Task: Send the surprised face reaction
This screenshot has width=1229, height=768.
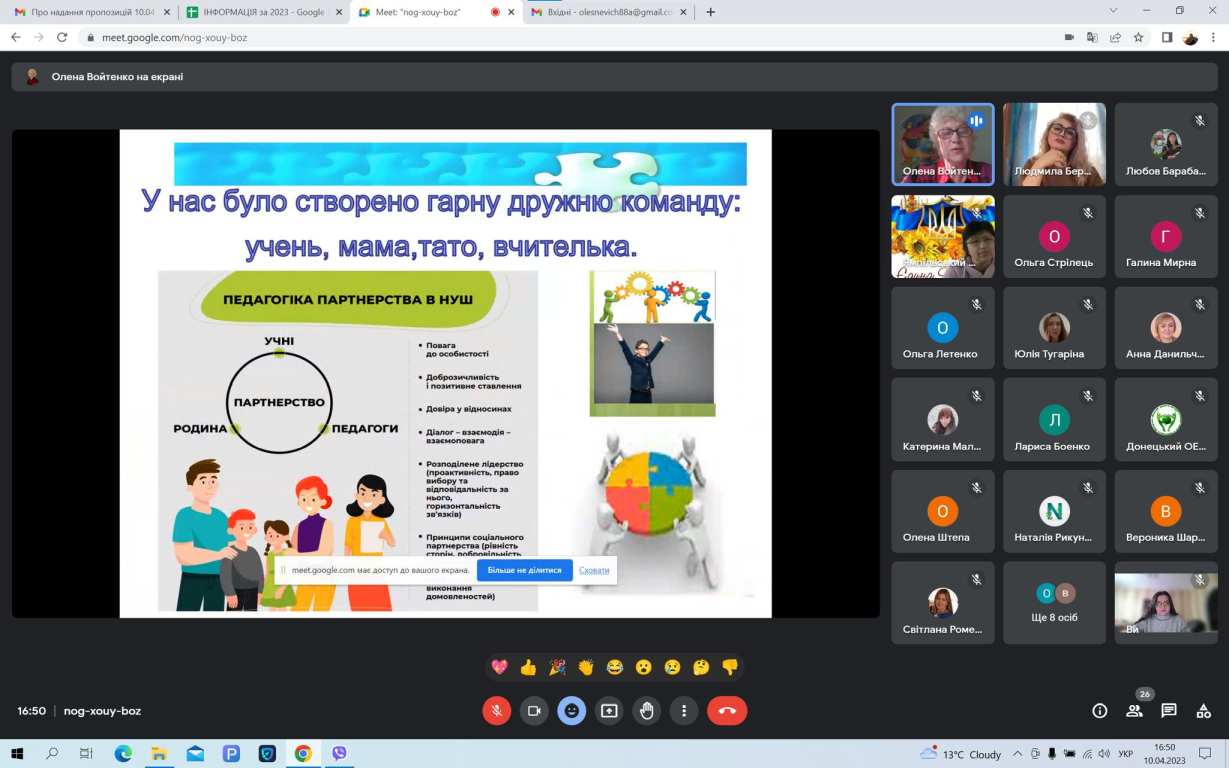Action: (x=644, y=667)
